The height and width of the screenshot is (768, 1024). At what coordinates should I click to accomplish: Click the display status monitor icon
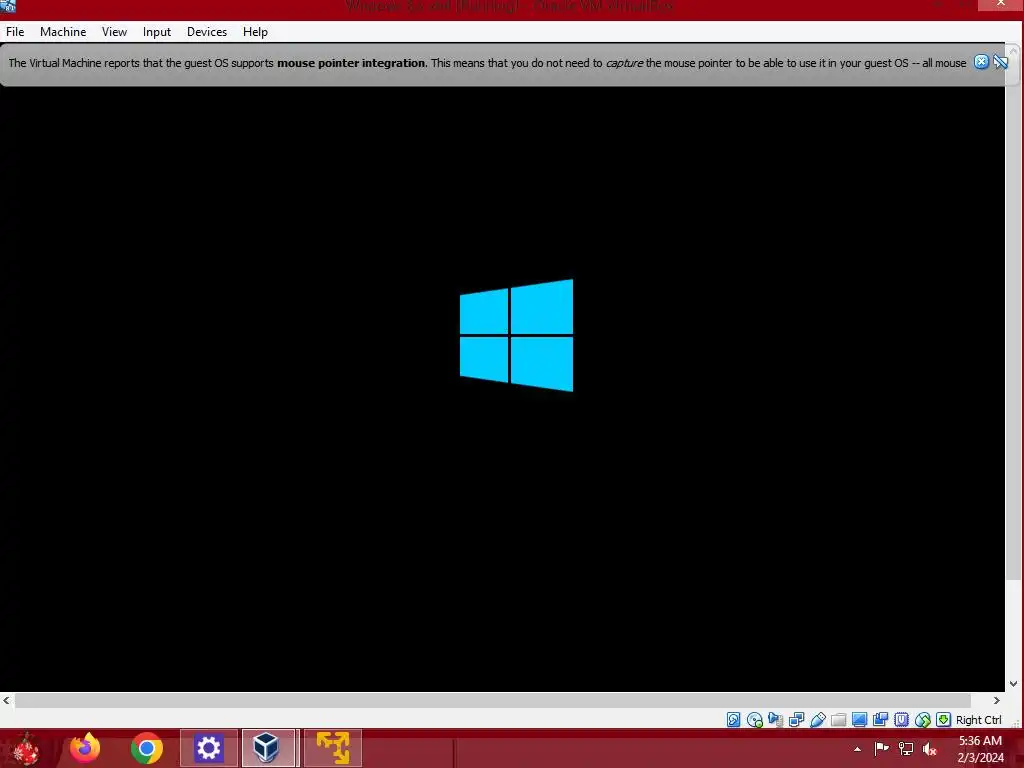pyautogui.click(x=859, y=720)
